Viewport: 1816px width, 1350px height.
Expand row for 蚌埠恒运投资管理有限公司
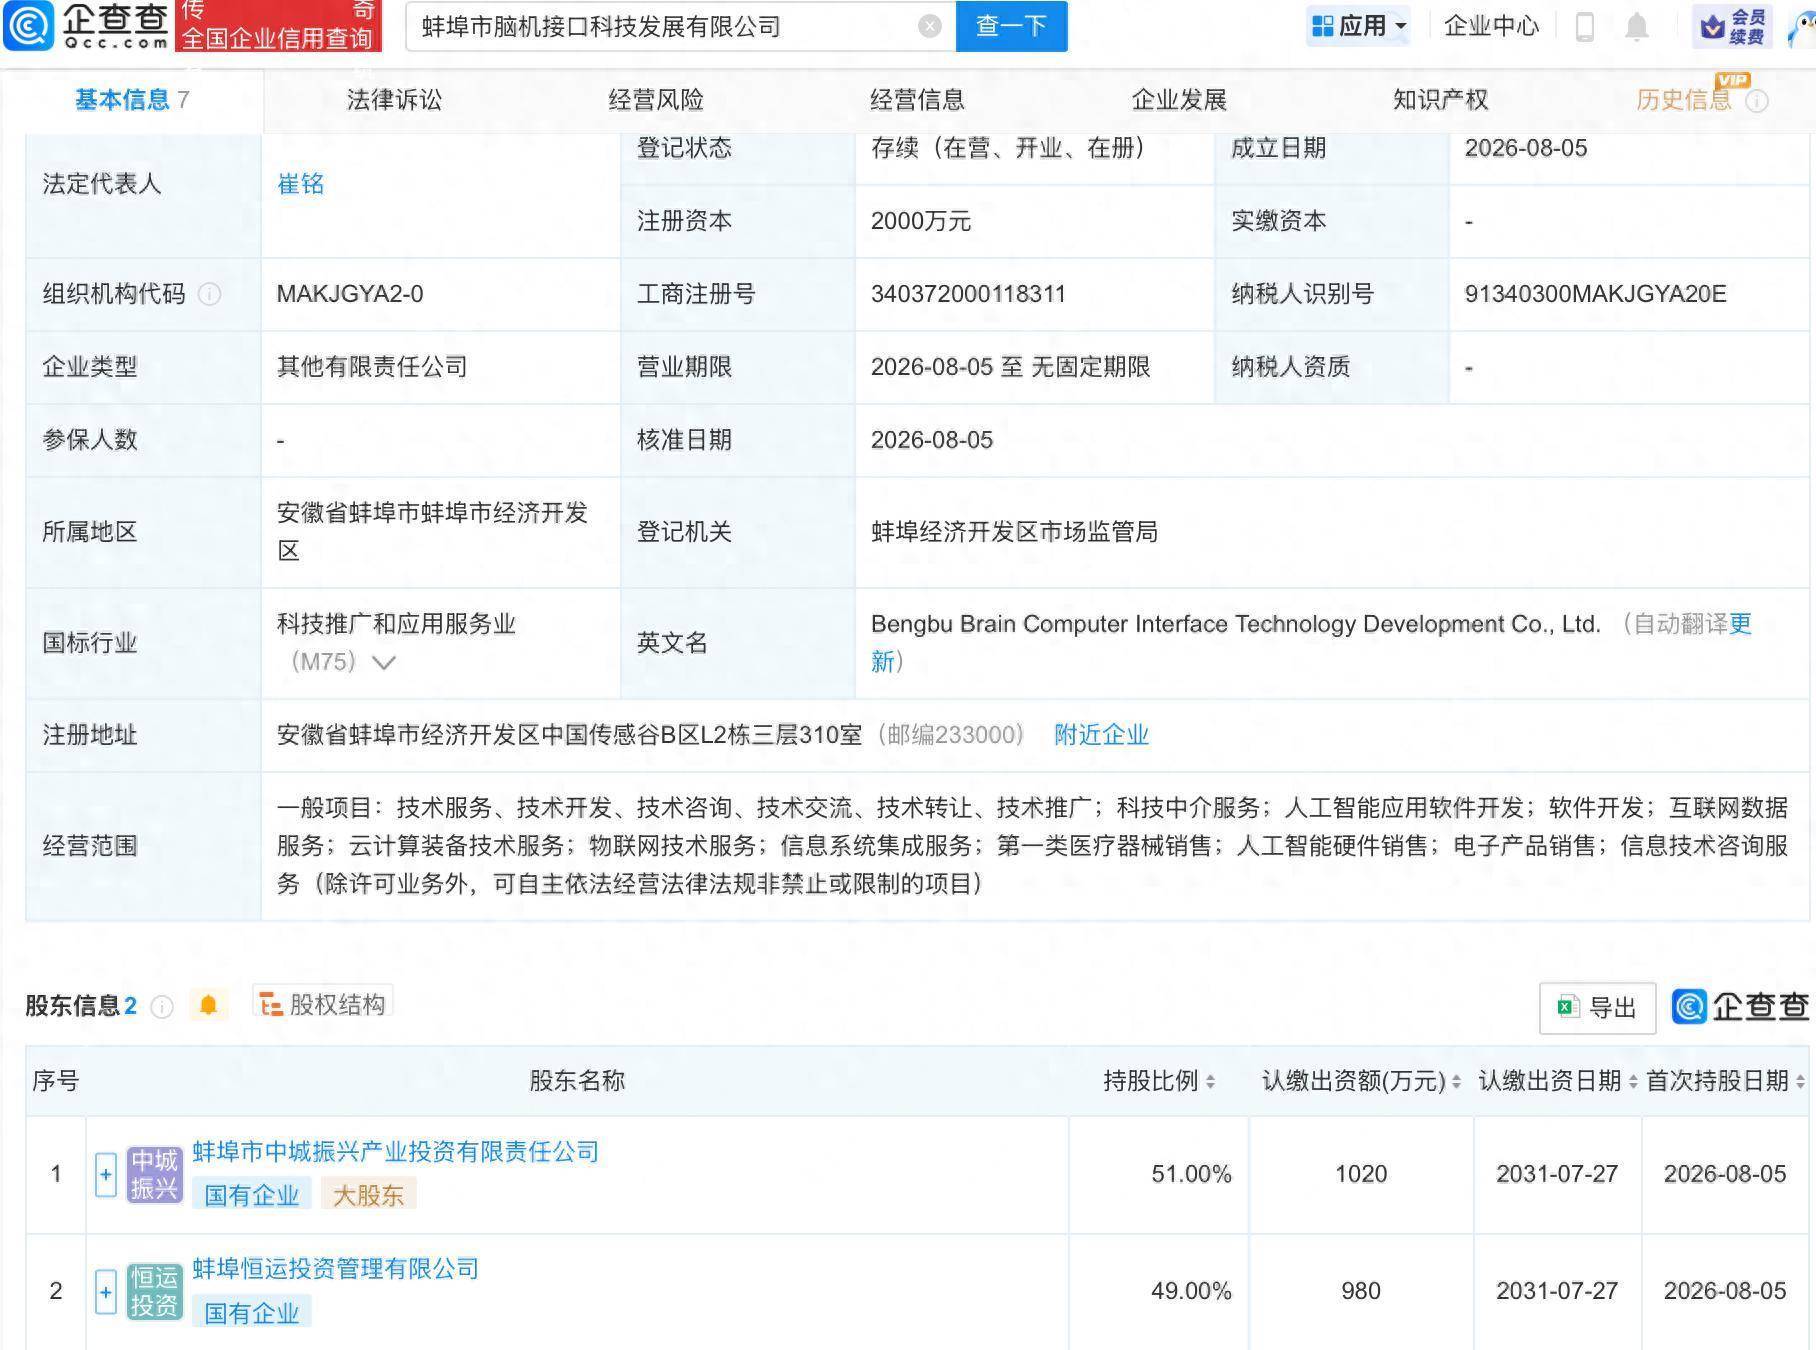tap(106, 1291)
